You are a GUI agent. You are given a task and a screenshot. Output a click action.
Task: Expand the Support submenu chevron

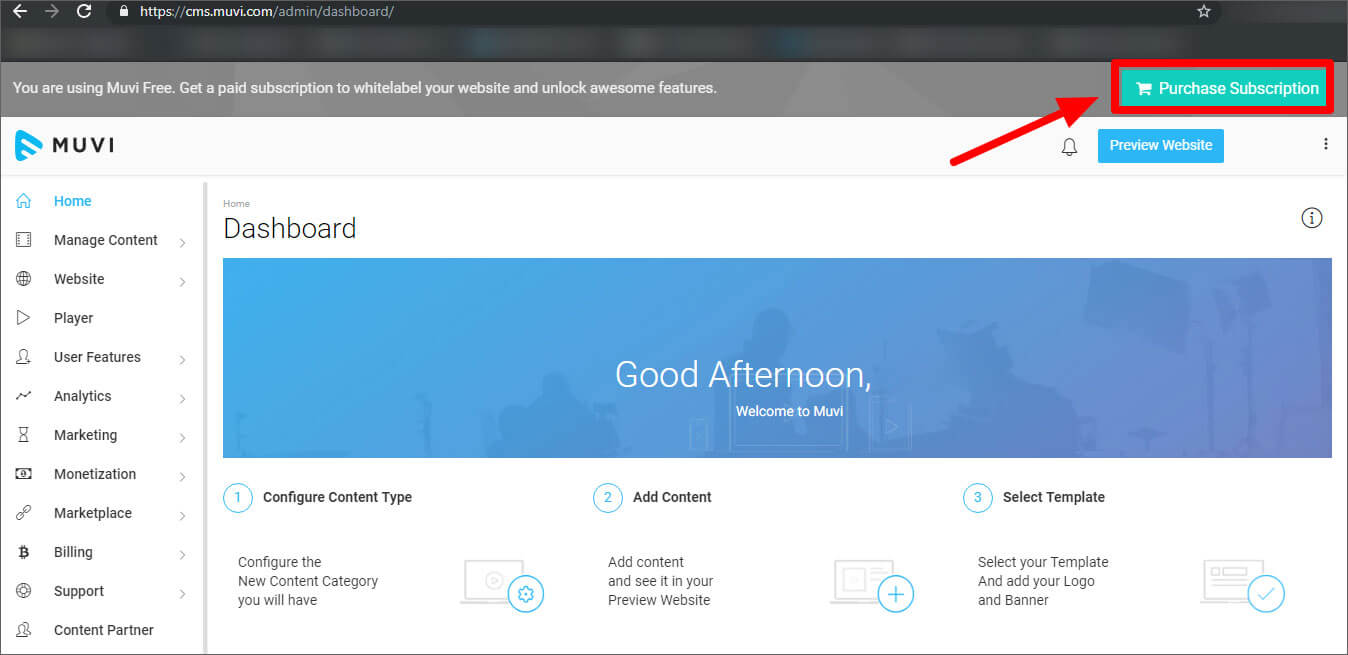tap(182, 593)
